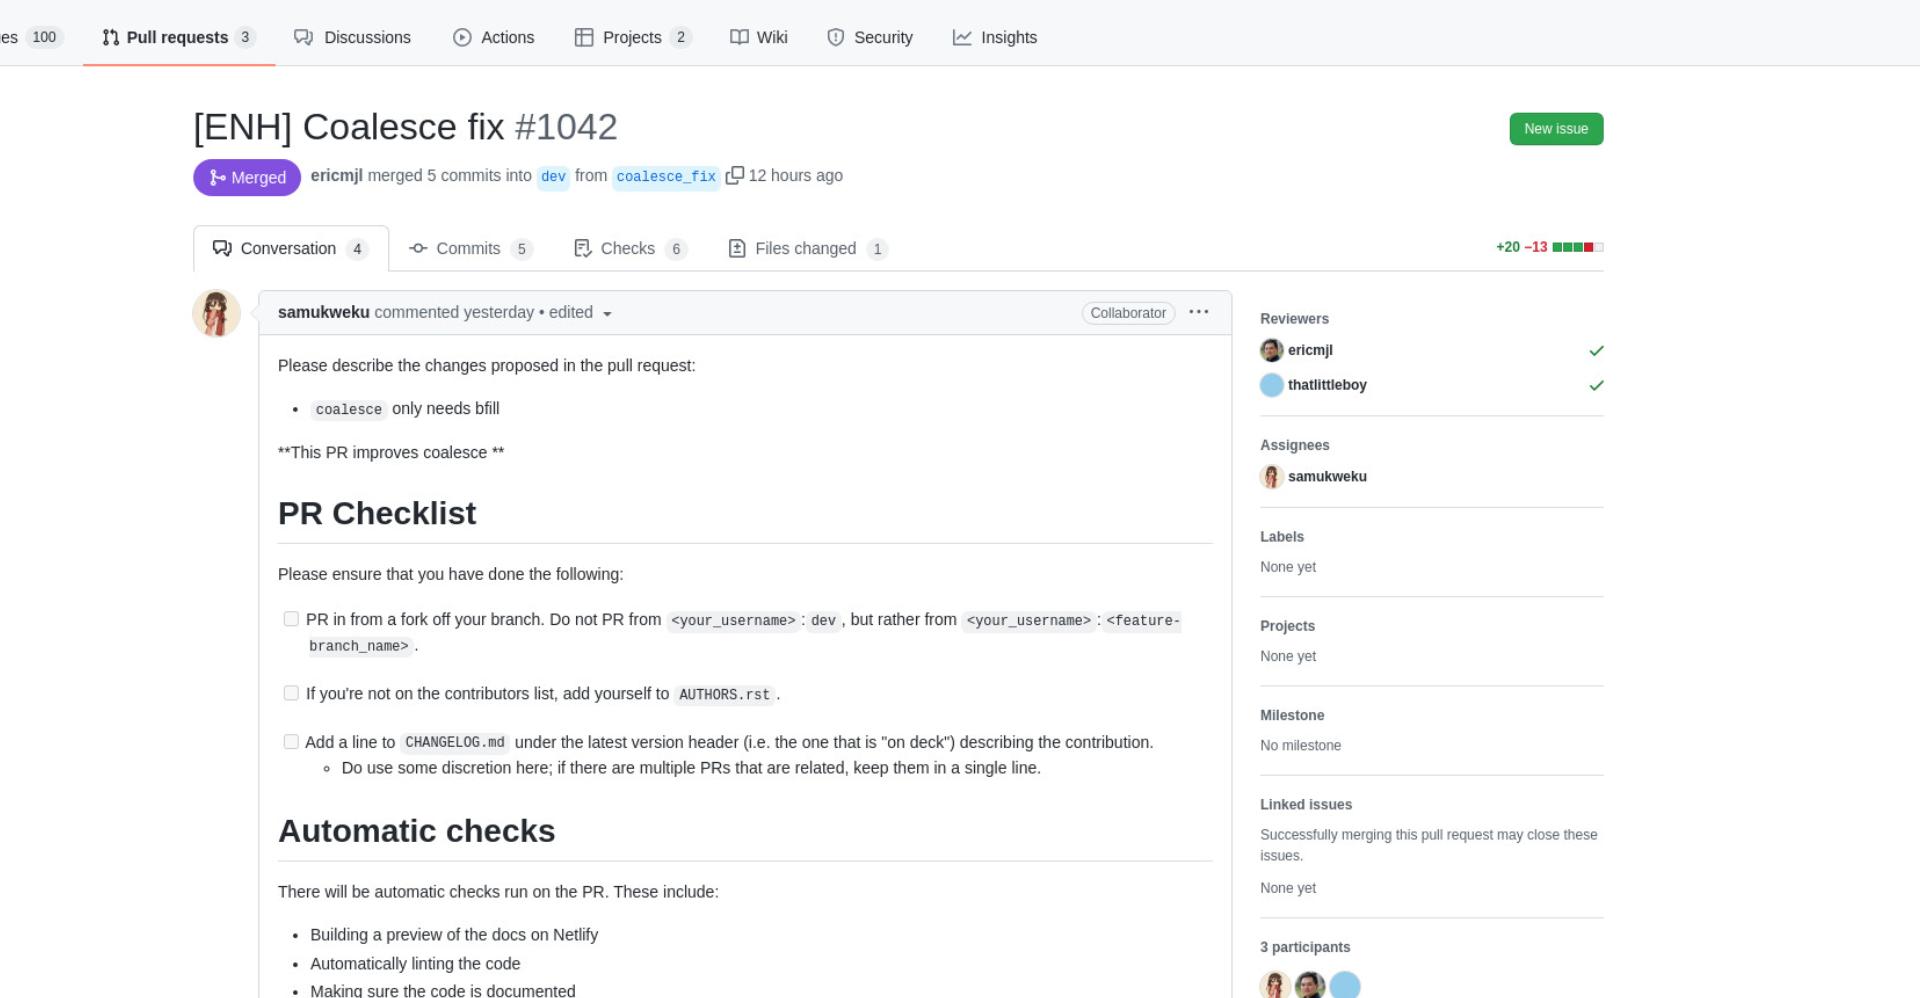Open the comment options ellipsis menu
This screenshot has width=1920, height=998.
click(x=1198, y=312)
